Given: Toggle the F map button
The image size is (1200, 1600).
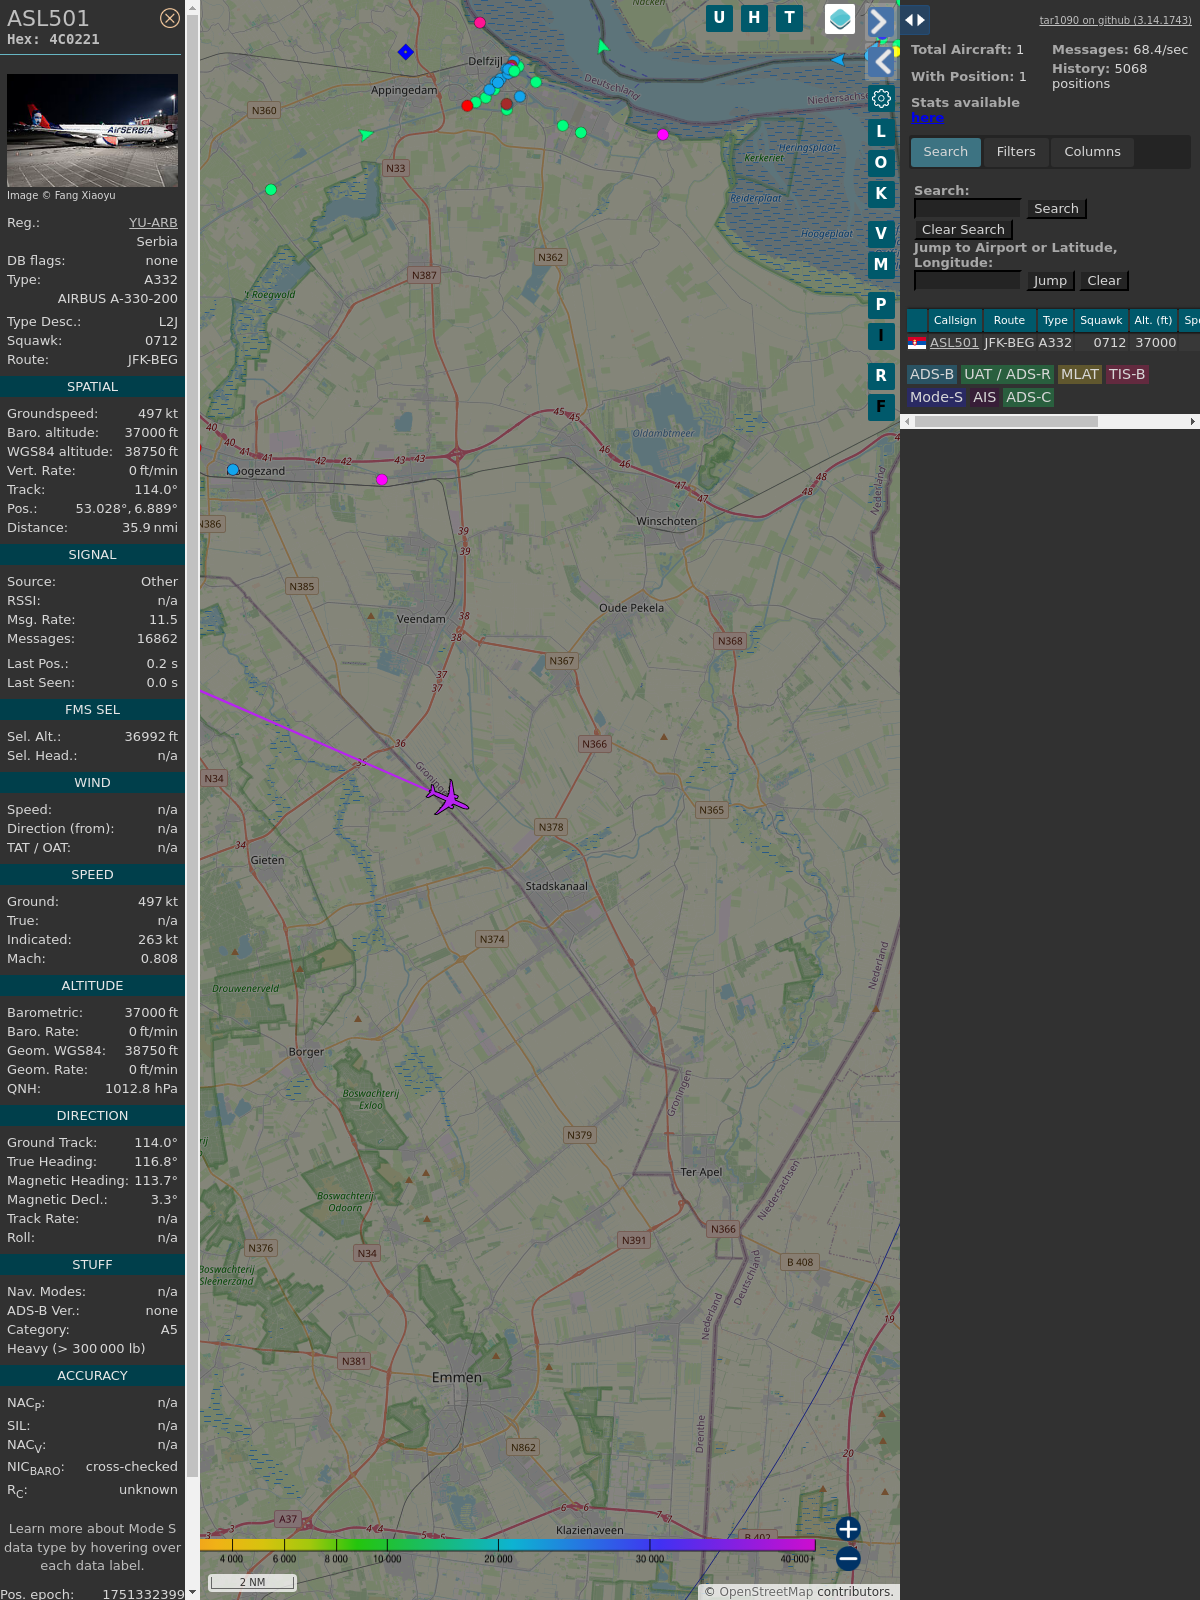Looking at the screenshot, I should pos(881,406).
